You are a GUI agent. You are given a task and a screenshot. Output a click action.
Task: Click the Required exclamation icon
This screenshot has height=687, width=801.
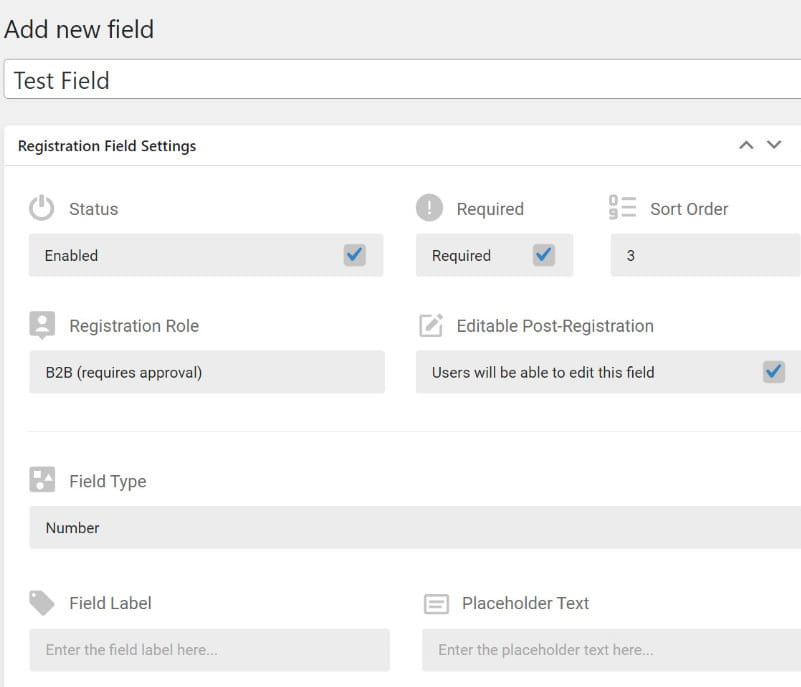tap(429, 208)
